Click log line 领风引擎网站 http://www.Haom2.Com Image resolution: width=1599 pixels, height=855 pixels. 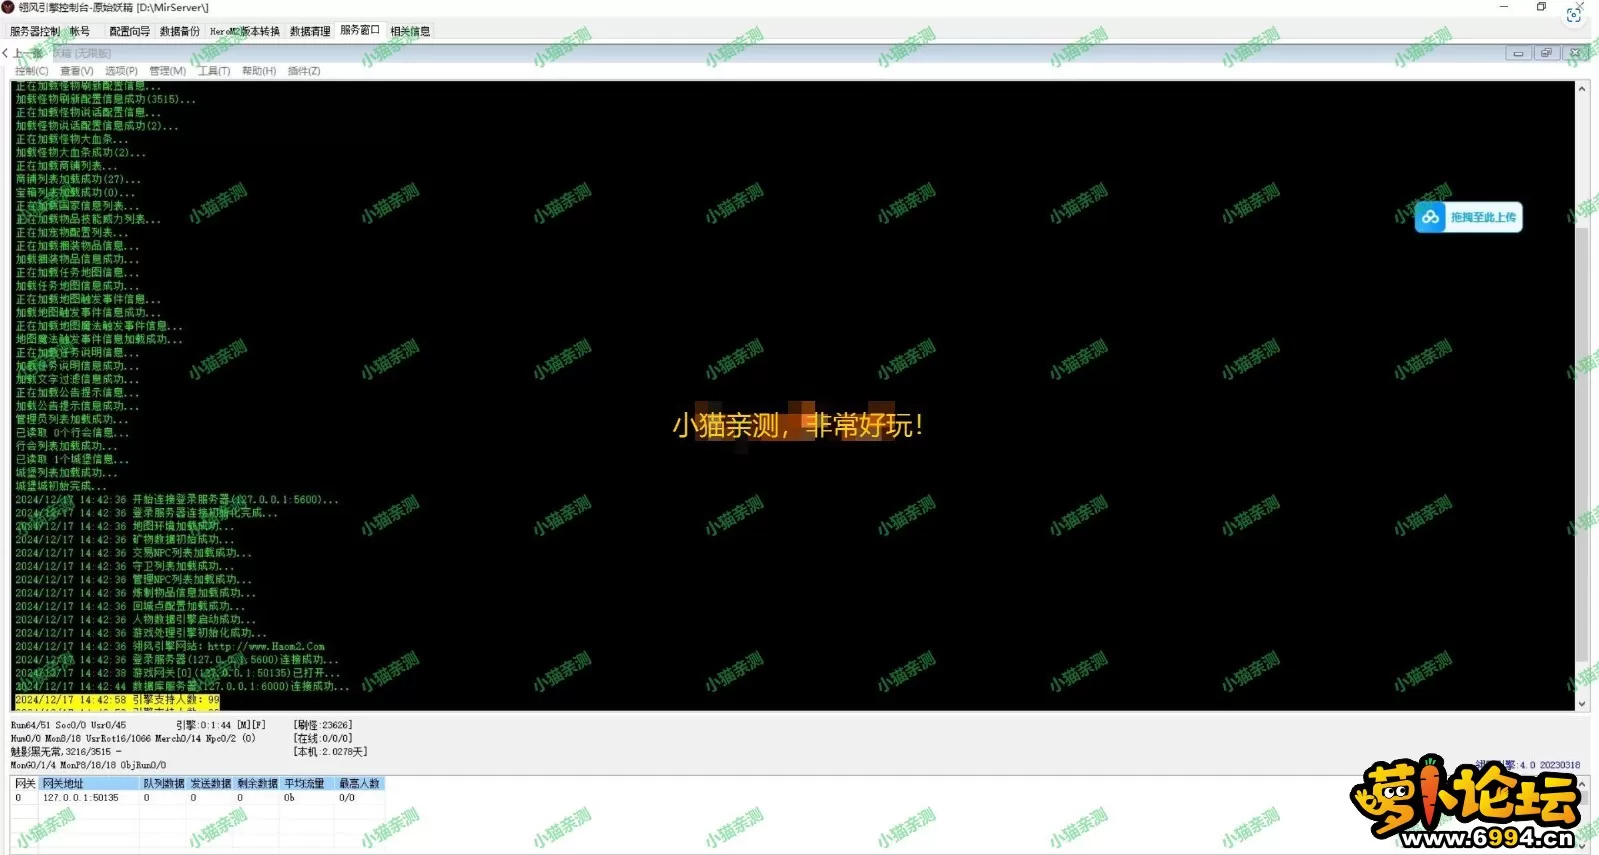[170, 646]
